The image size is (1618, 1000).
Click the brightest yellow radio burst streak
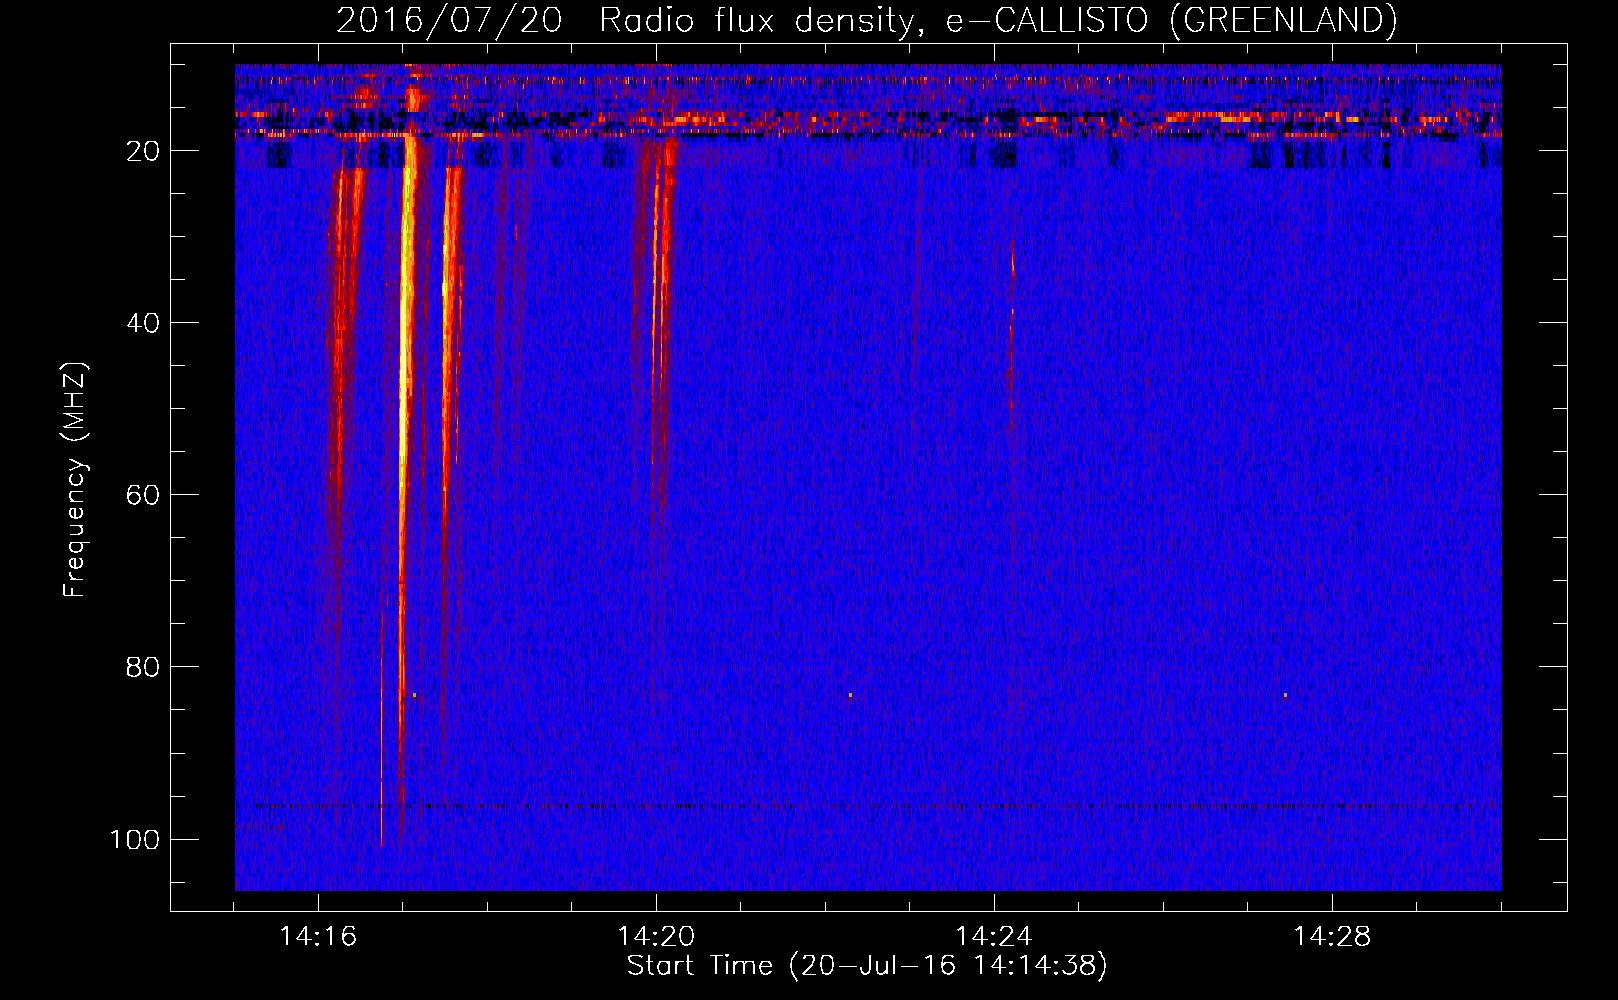coord(405,400)
